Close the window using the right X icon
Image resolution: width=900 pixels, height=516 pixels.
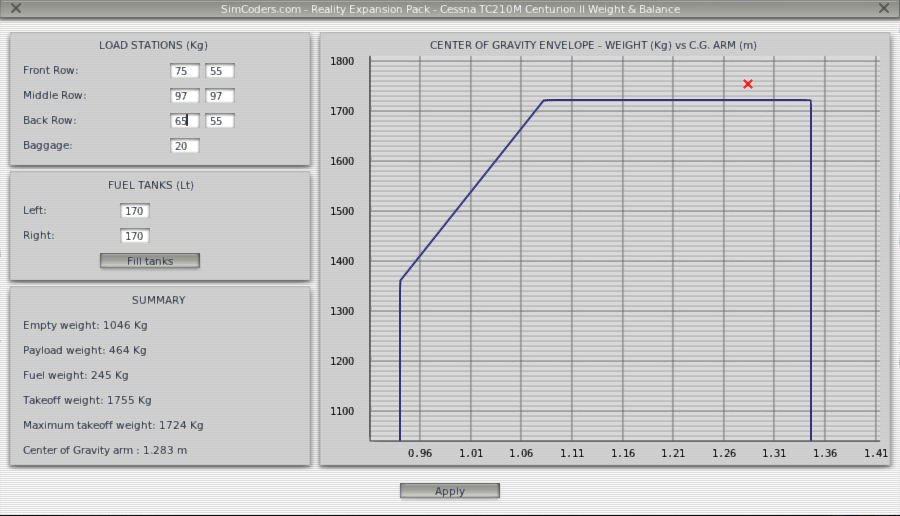click(x=884, y=8)
